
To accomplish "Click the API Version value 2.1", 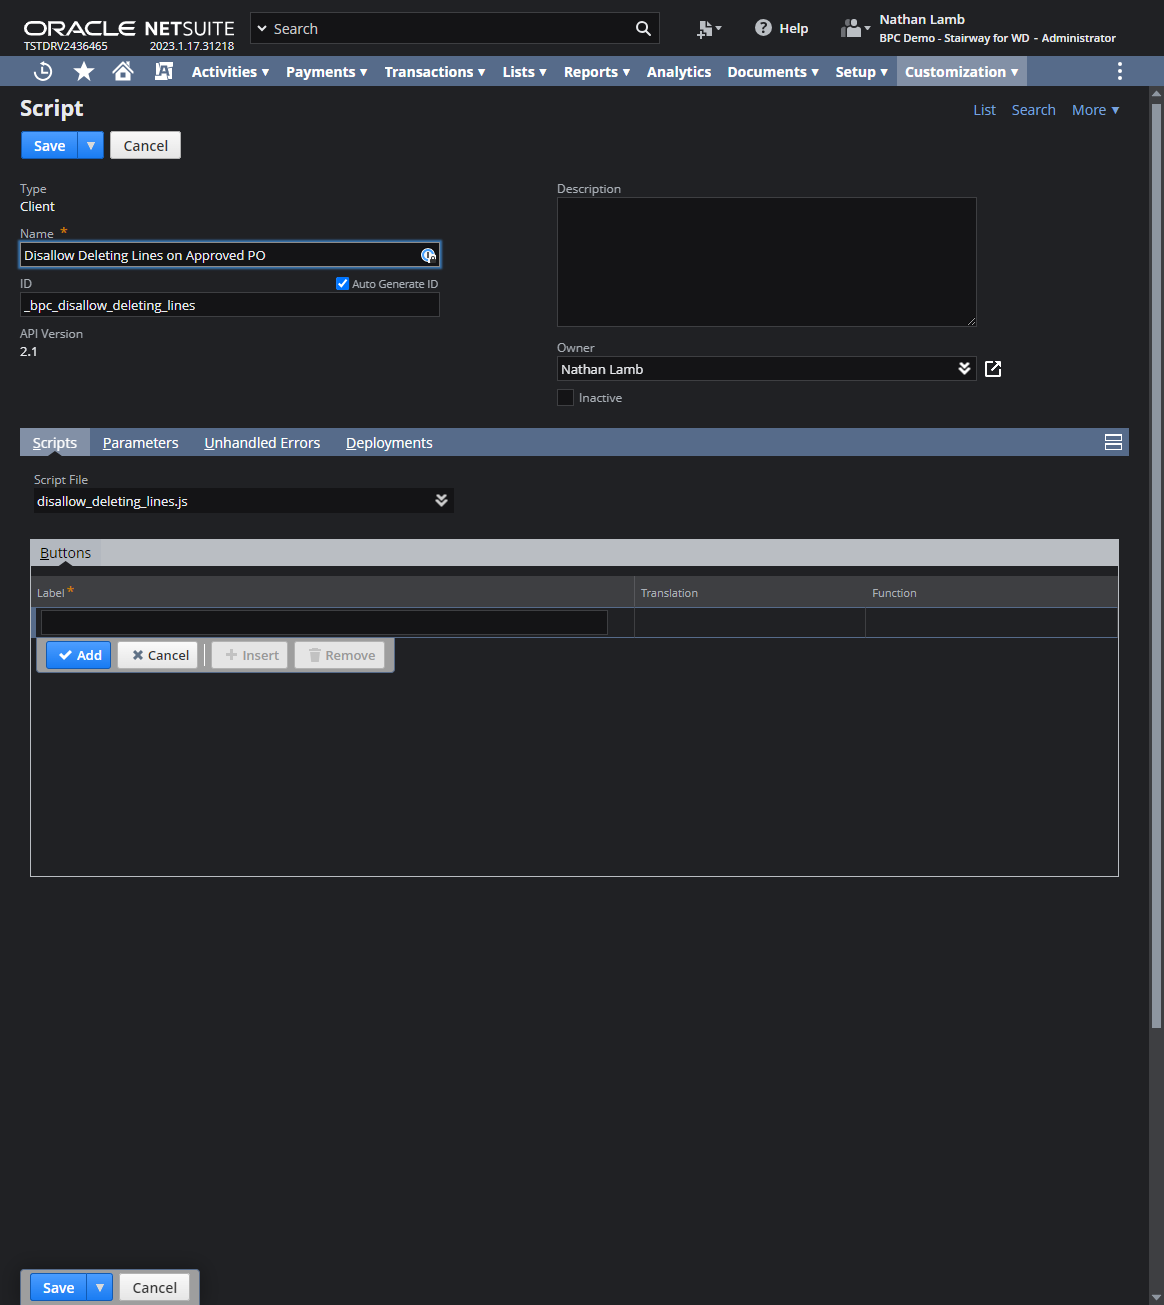I will (29, 352).
